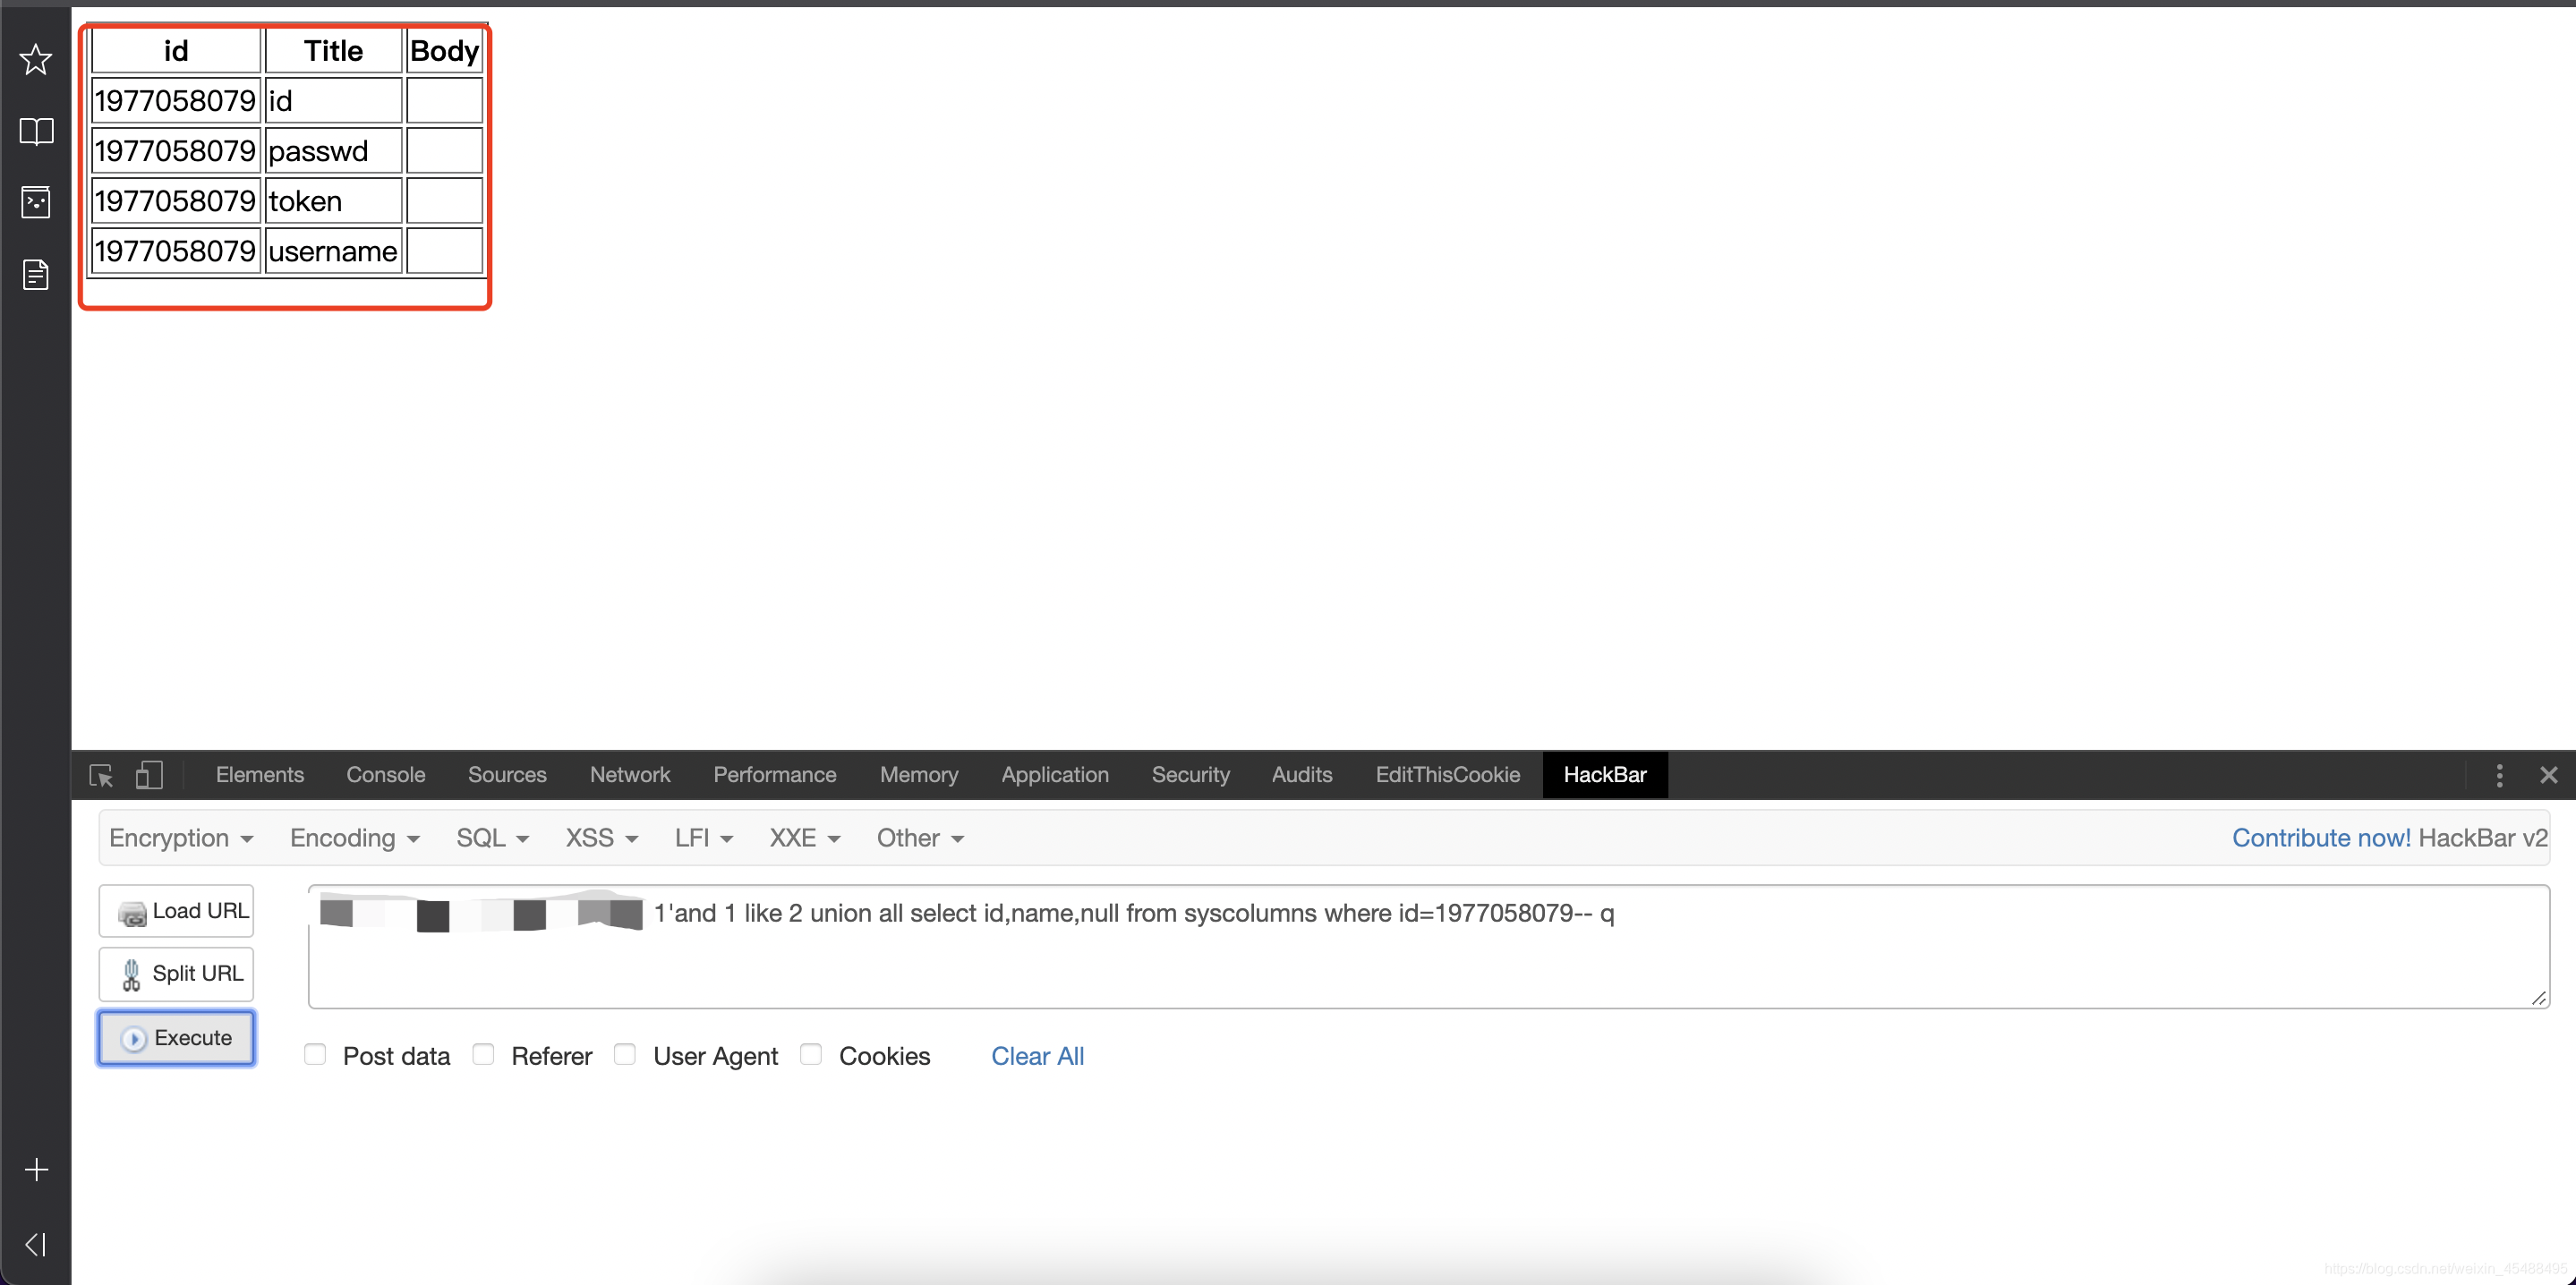Click the terminal panel sidebar icon

coord(36,202)
